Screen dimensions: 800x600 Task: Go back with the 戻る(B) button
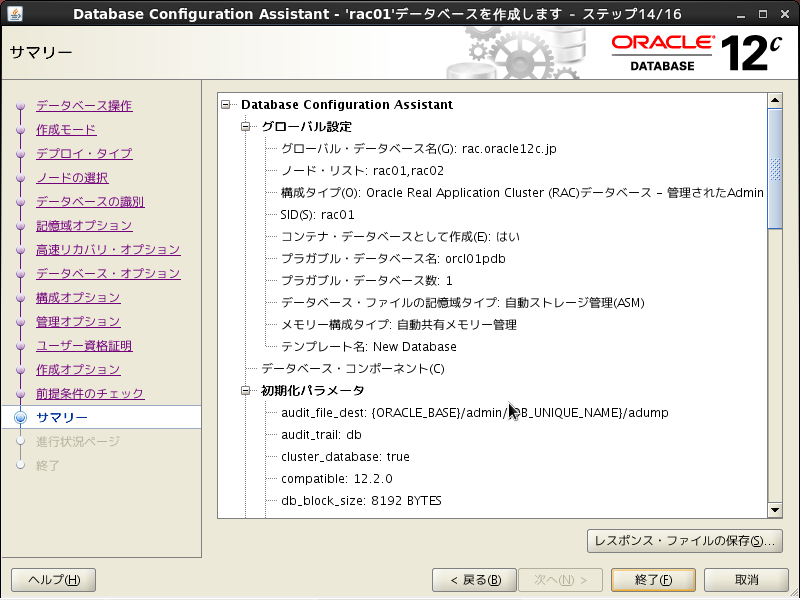point(474,580)
